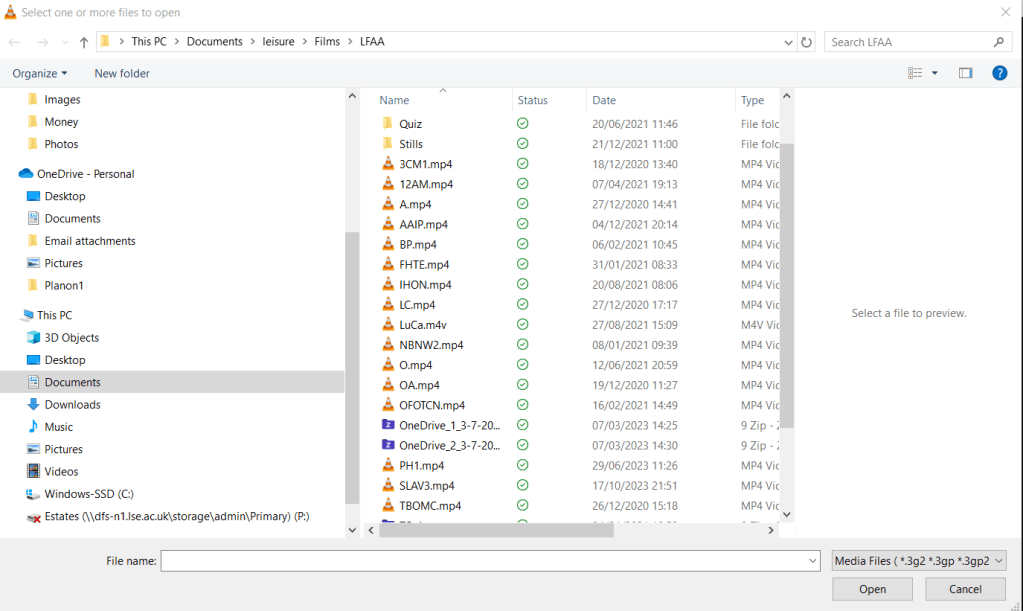Click the Music note icon in sidebar
The height and width of the screenshot is (611, 1023).
[x=33, y=427]
